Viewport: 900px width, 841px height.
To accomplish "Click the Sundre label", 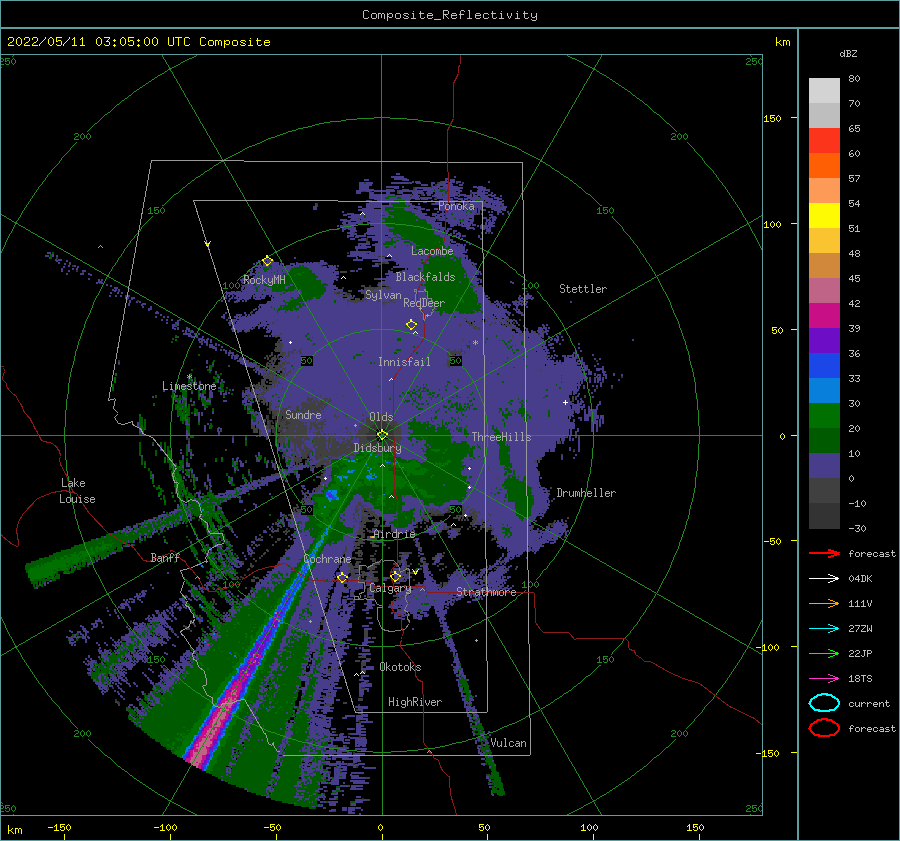I will click(x=303, y=414).
